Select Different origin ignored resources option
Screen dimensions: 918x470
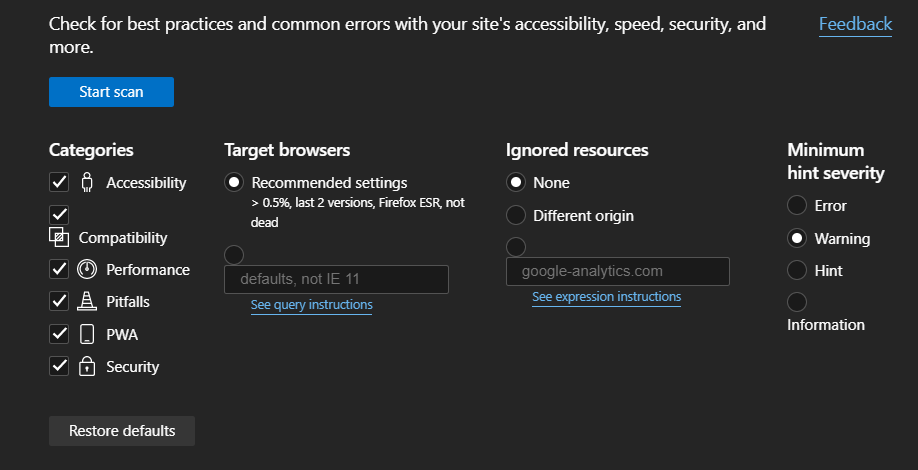tap(516, 215)
